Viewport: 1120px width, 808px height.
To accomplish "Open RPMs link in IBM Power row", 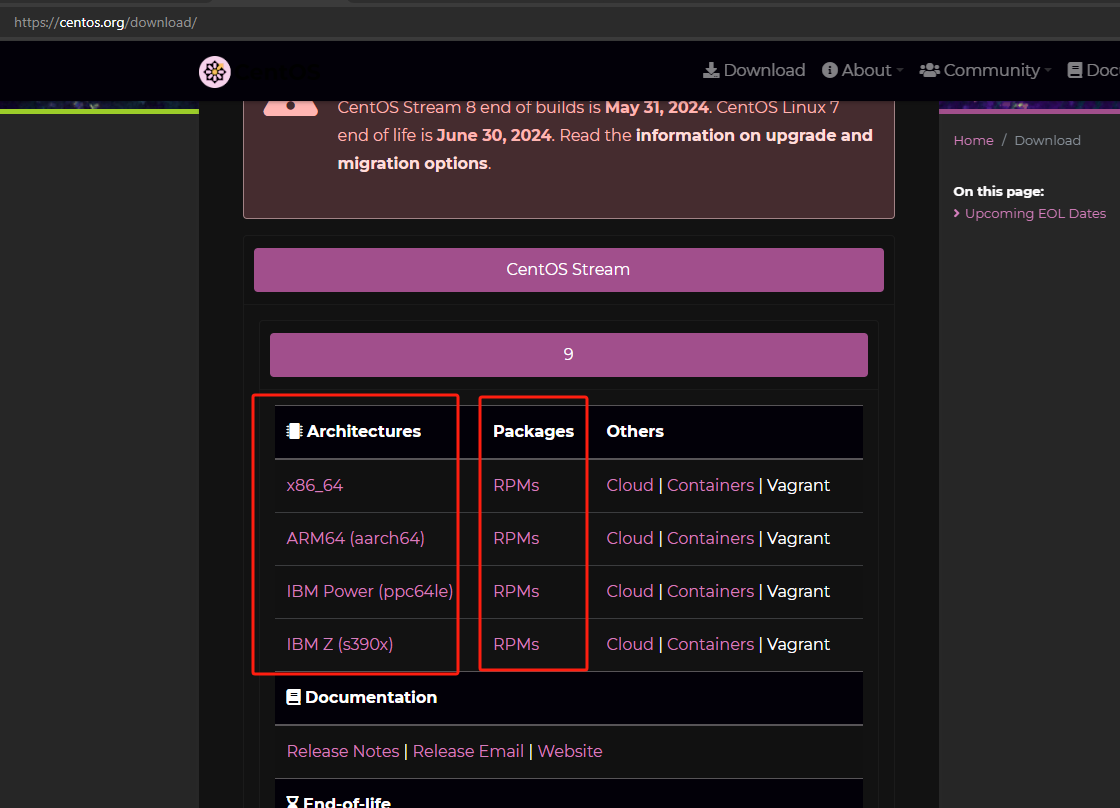I will [x=516, y=591].
